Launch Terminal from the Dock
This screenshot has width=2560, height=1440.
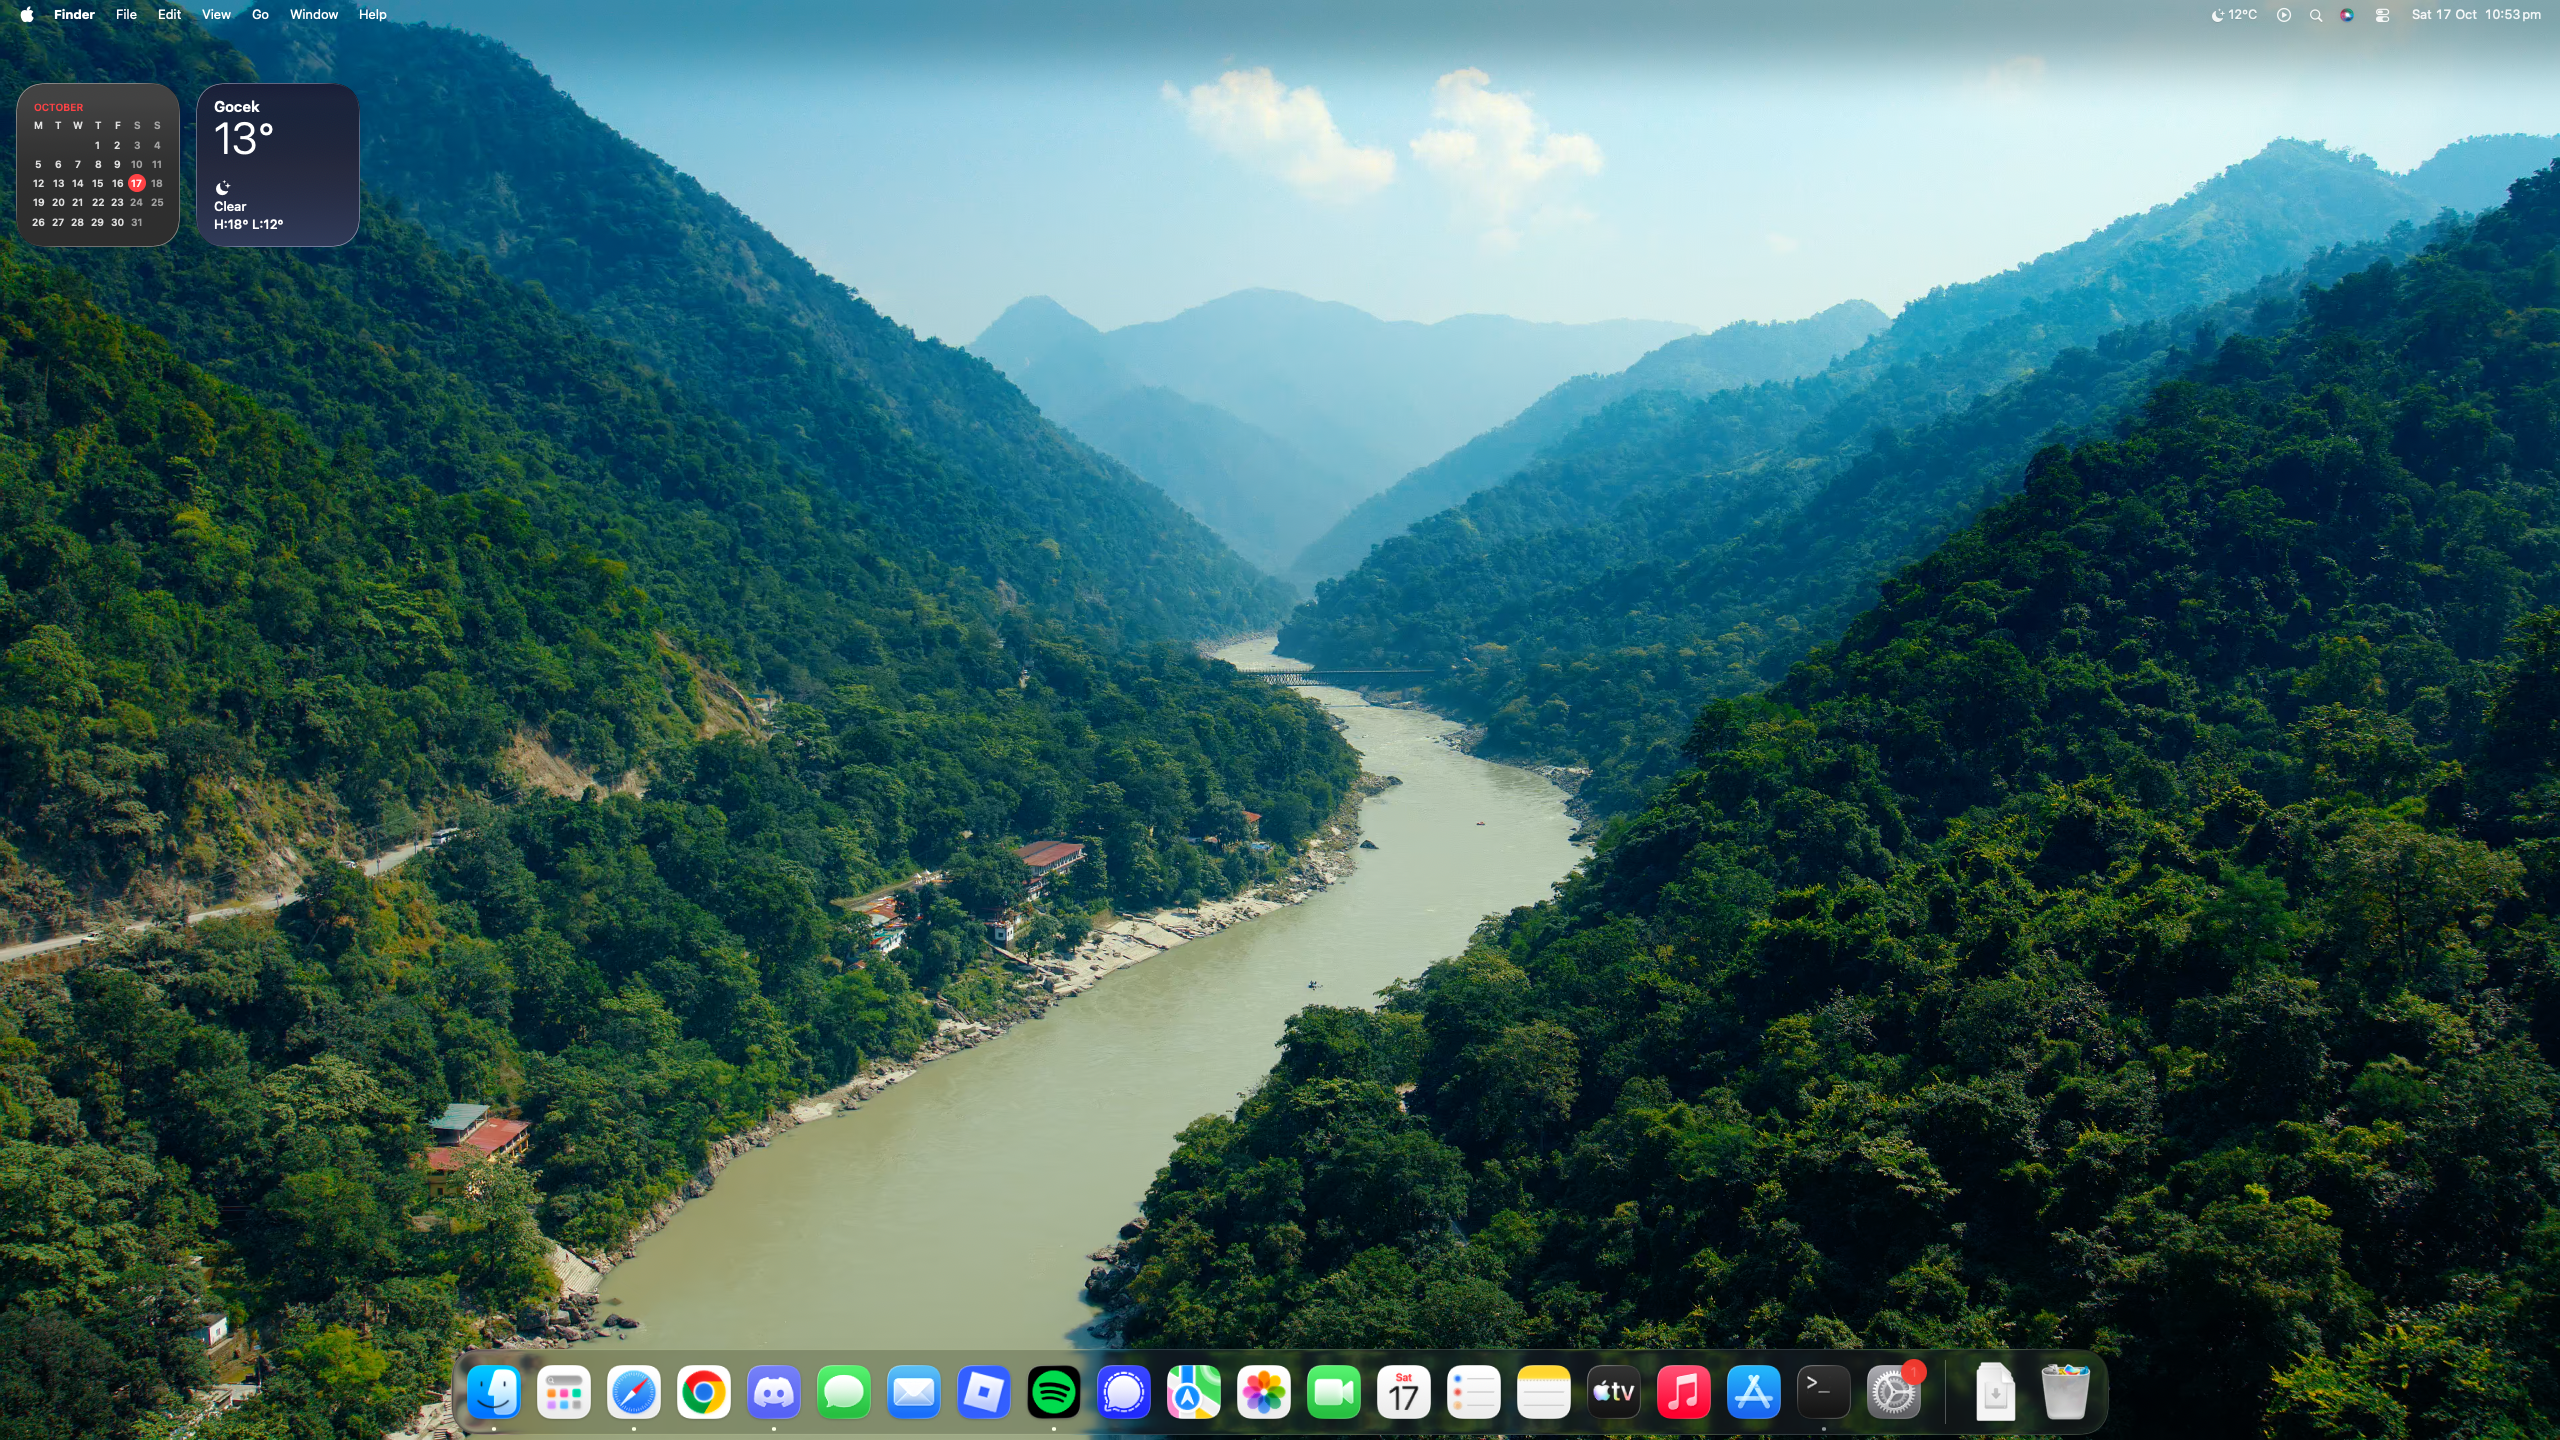click(x=1824, y=1392)
